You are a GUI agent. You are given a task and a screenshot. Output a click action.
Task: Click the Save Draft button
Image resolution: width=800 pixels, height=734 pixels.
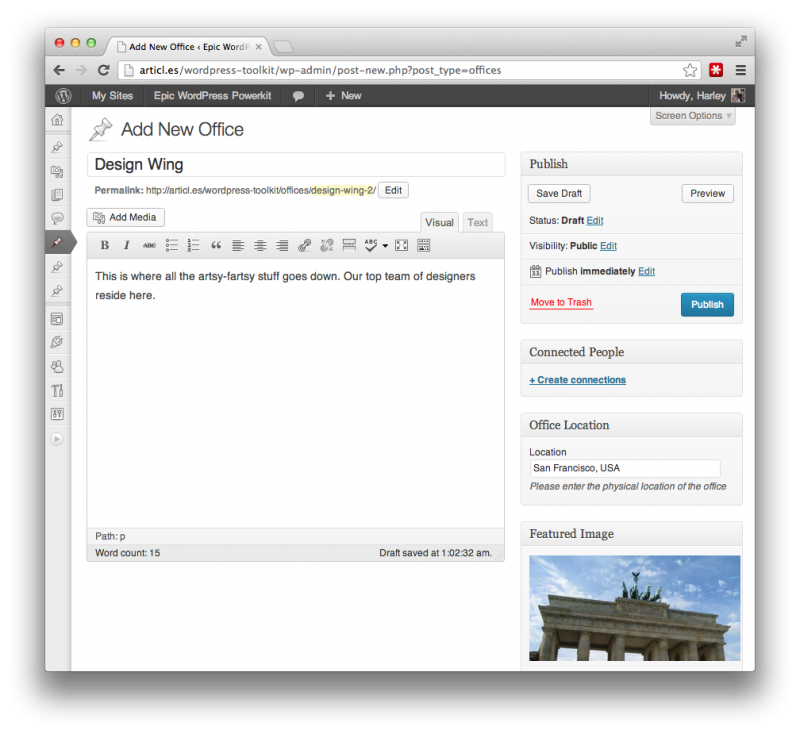coord(559,193)
